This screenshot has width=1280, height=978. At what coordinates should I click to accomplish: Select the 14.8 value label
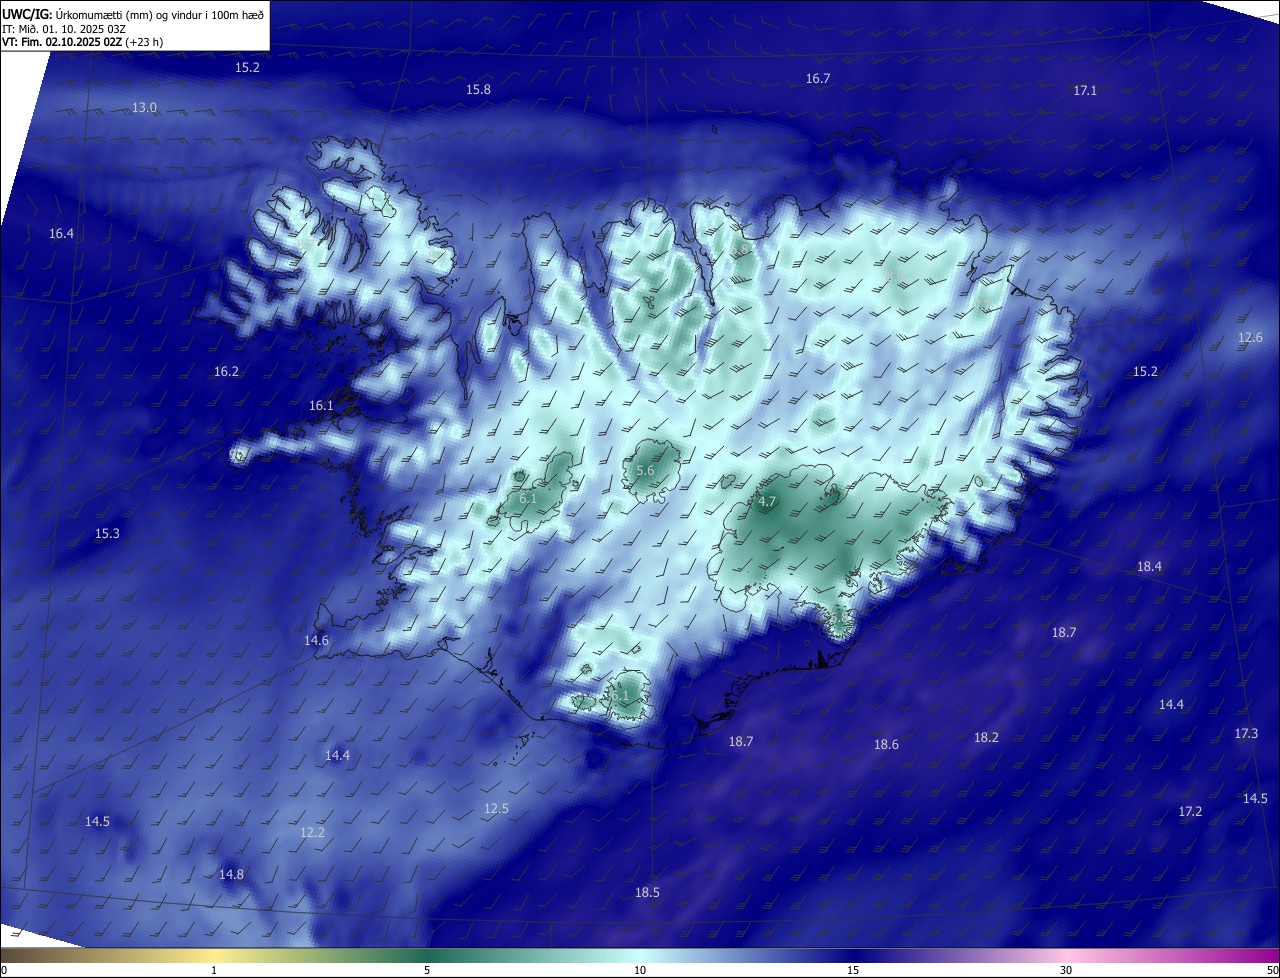click(231, 874)
